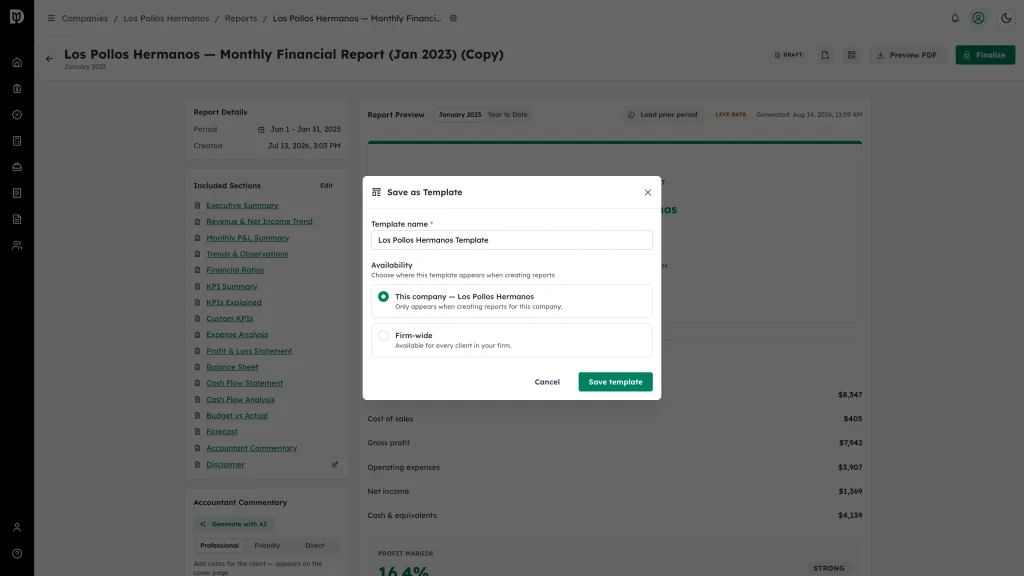Image resolution: width=1024 pixels, height=576 pixels.
Task: Click the LIVE DATA badge
Action: tap(730, 114)
